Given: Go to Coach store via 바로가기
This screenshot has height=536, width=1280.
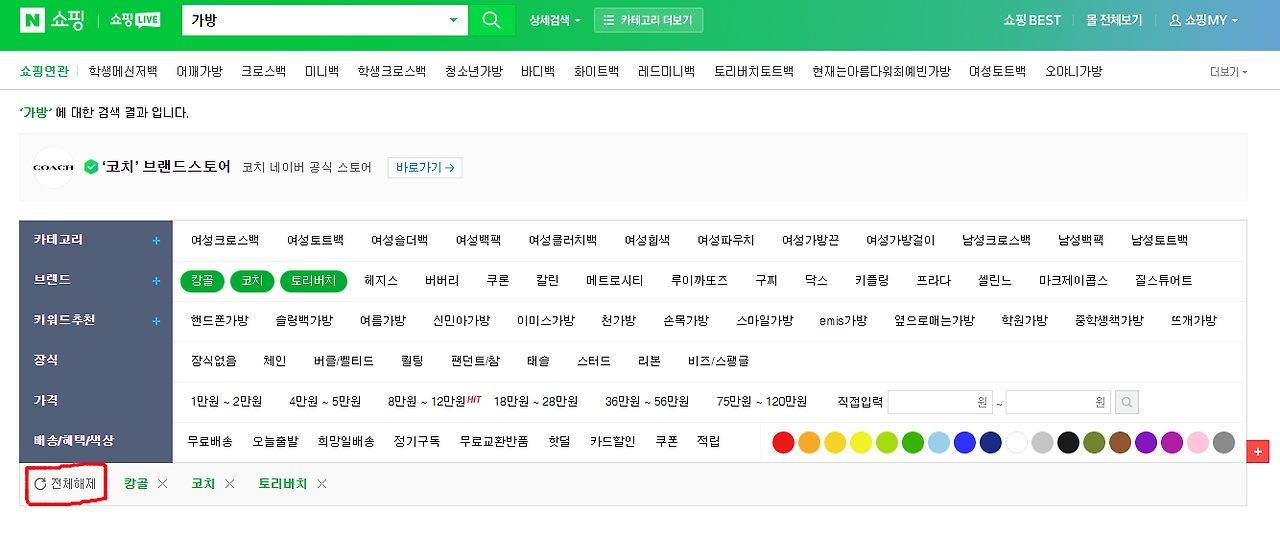Looking at the screenshot, I should point(425,168).
